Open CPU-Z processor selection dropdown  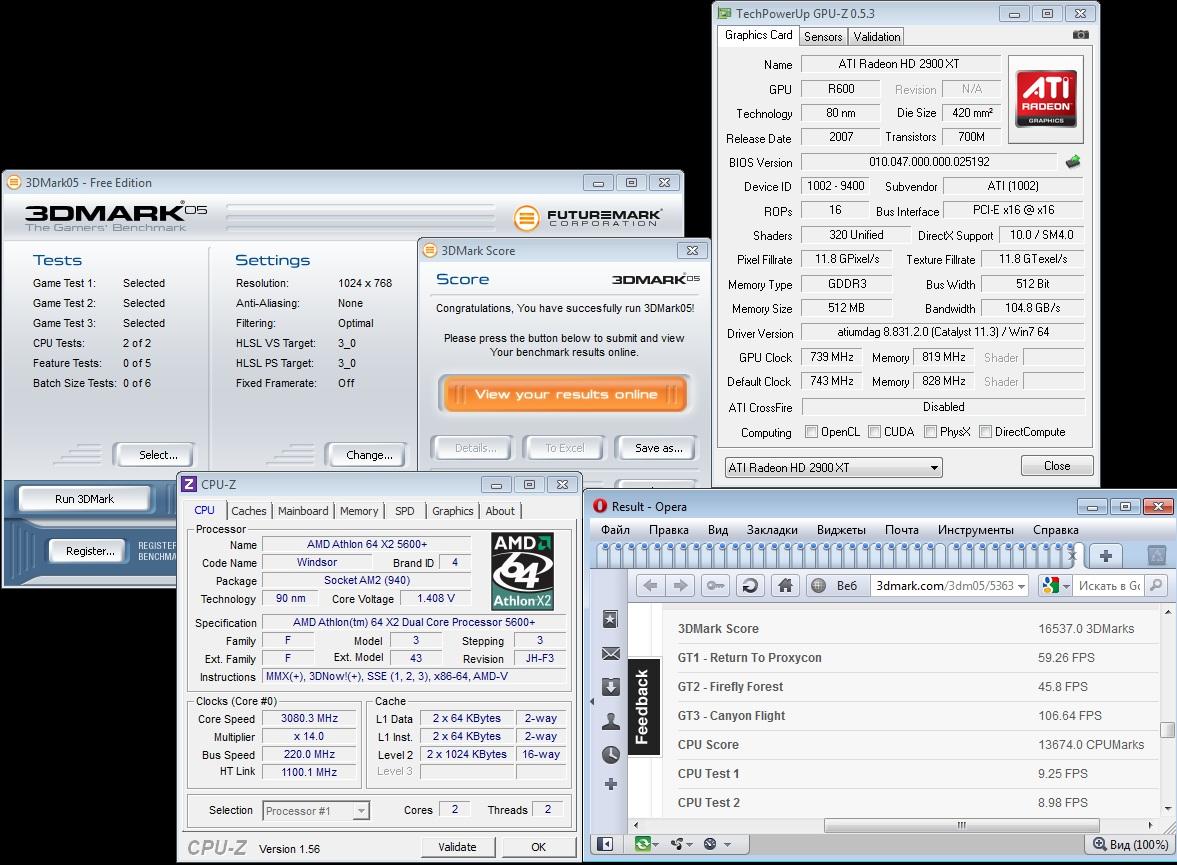pos(316,811)
